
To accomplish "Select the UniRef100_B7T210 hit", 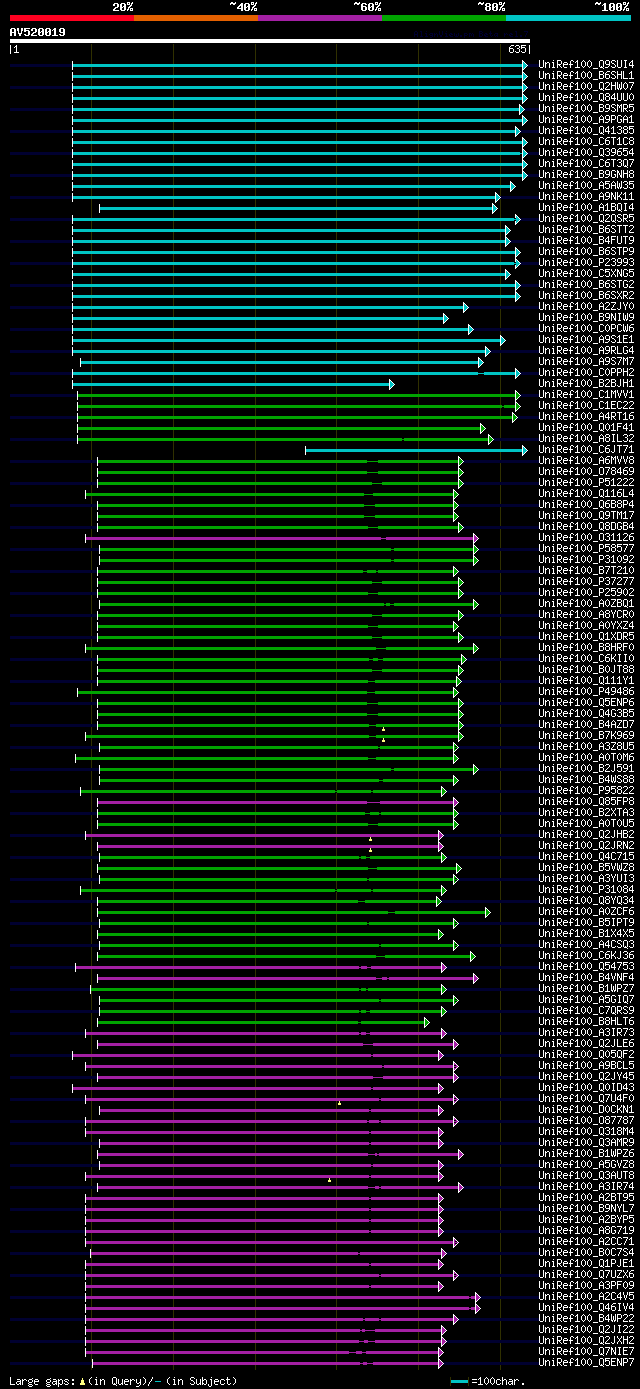I will click(x=586, y=571).
